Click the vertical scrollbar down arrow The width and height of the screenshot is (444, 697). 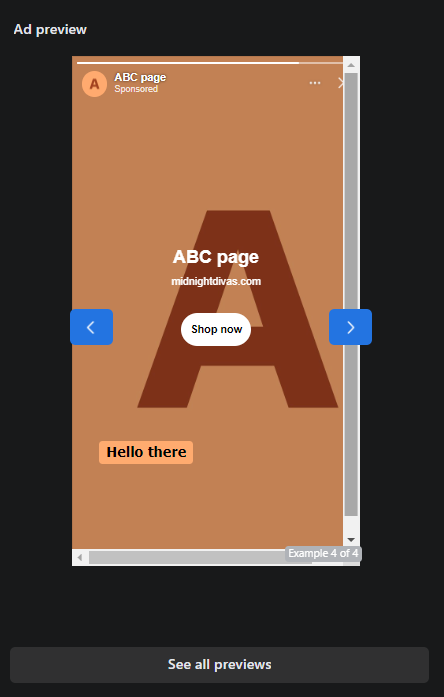pos(351,540)
